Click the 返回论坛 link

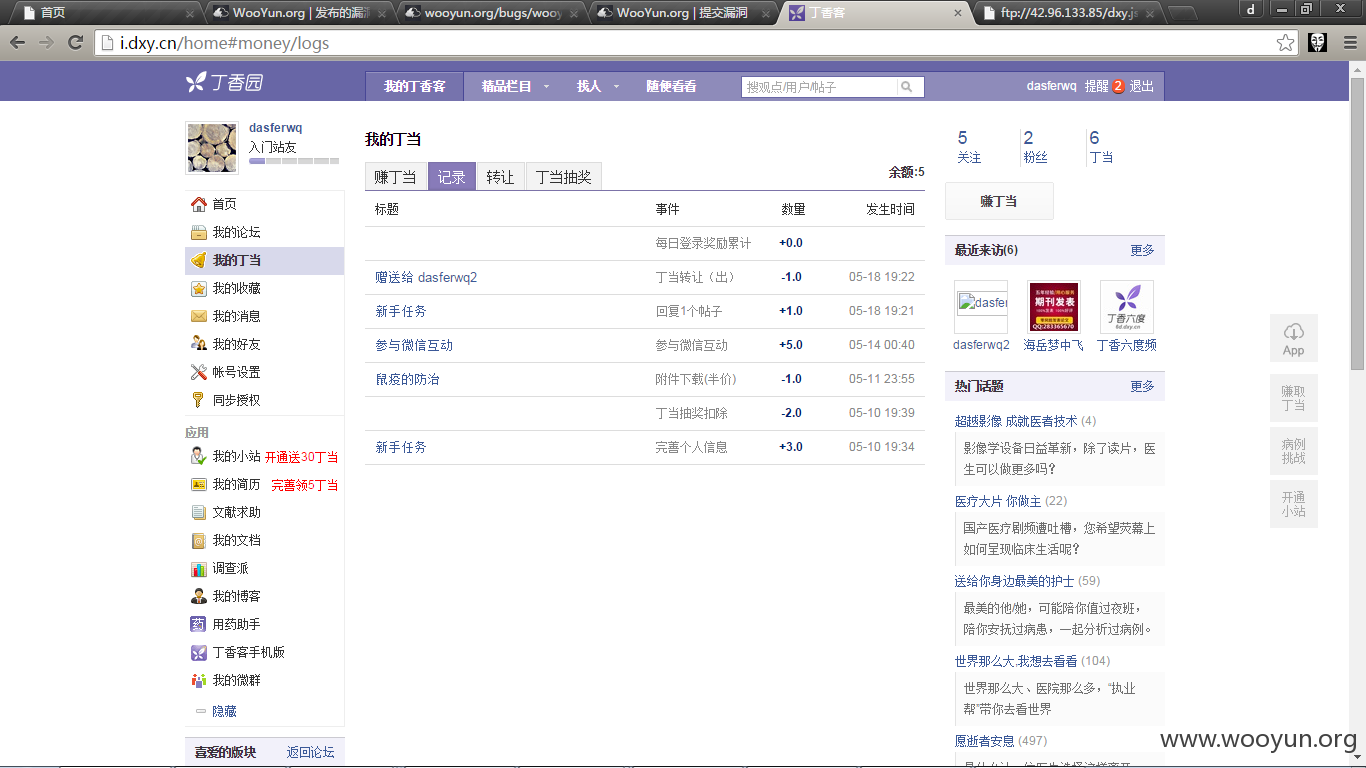[x=311, y=752]
